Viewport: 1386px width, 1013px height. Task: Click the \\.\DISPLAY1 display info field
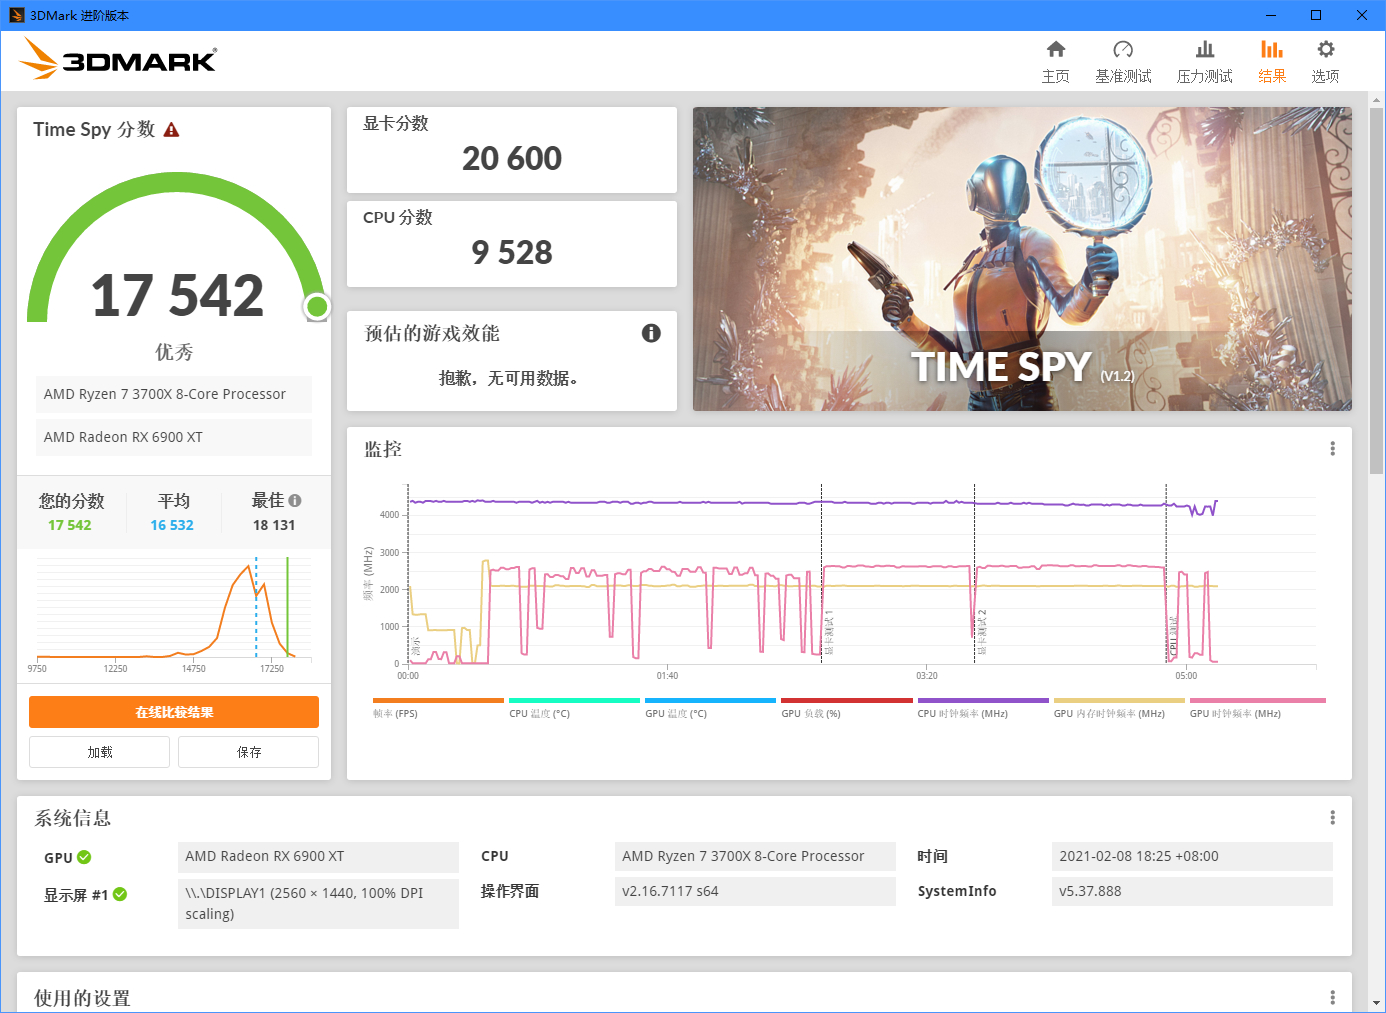(318, 903)
